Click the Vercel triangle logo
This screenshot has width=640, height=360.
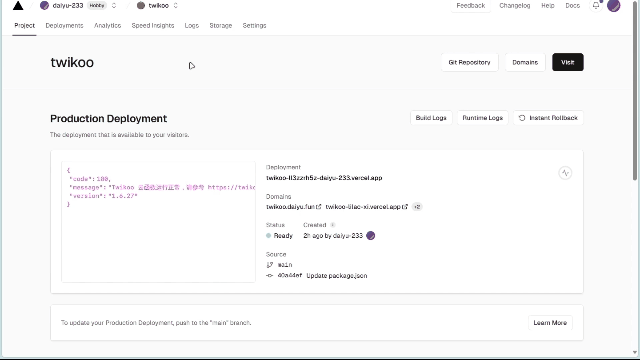click(x=18, y=5)
